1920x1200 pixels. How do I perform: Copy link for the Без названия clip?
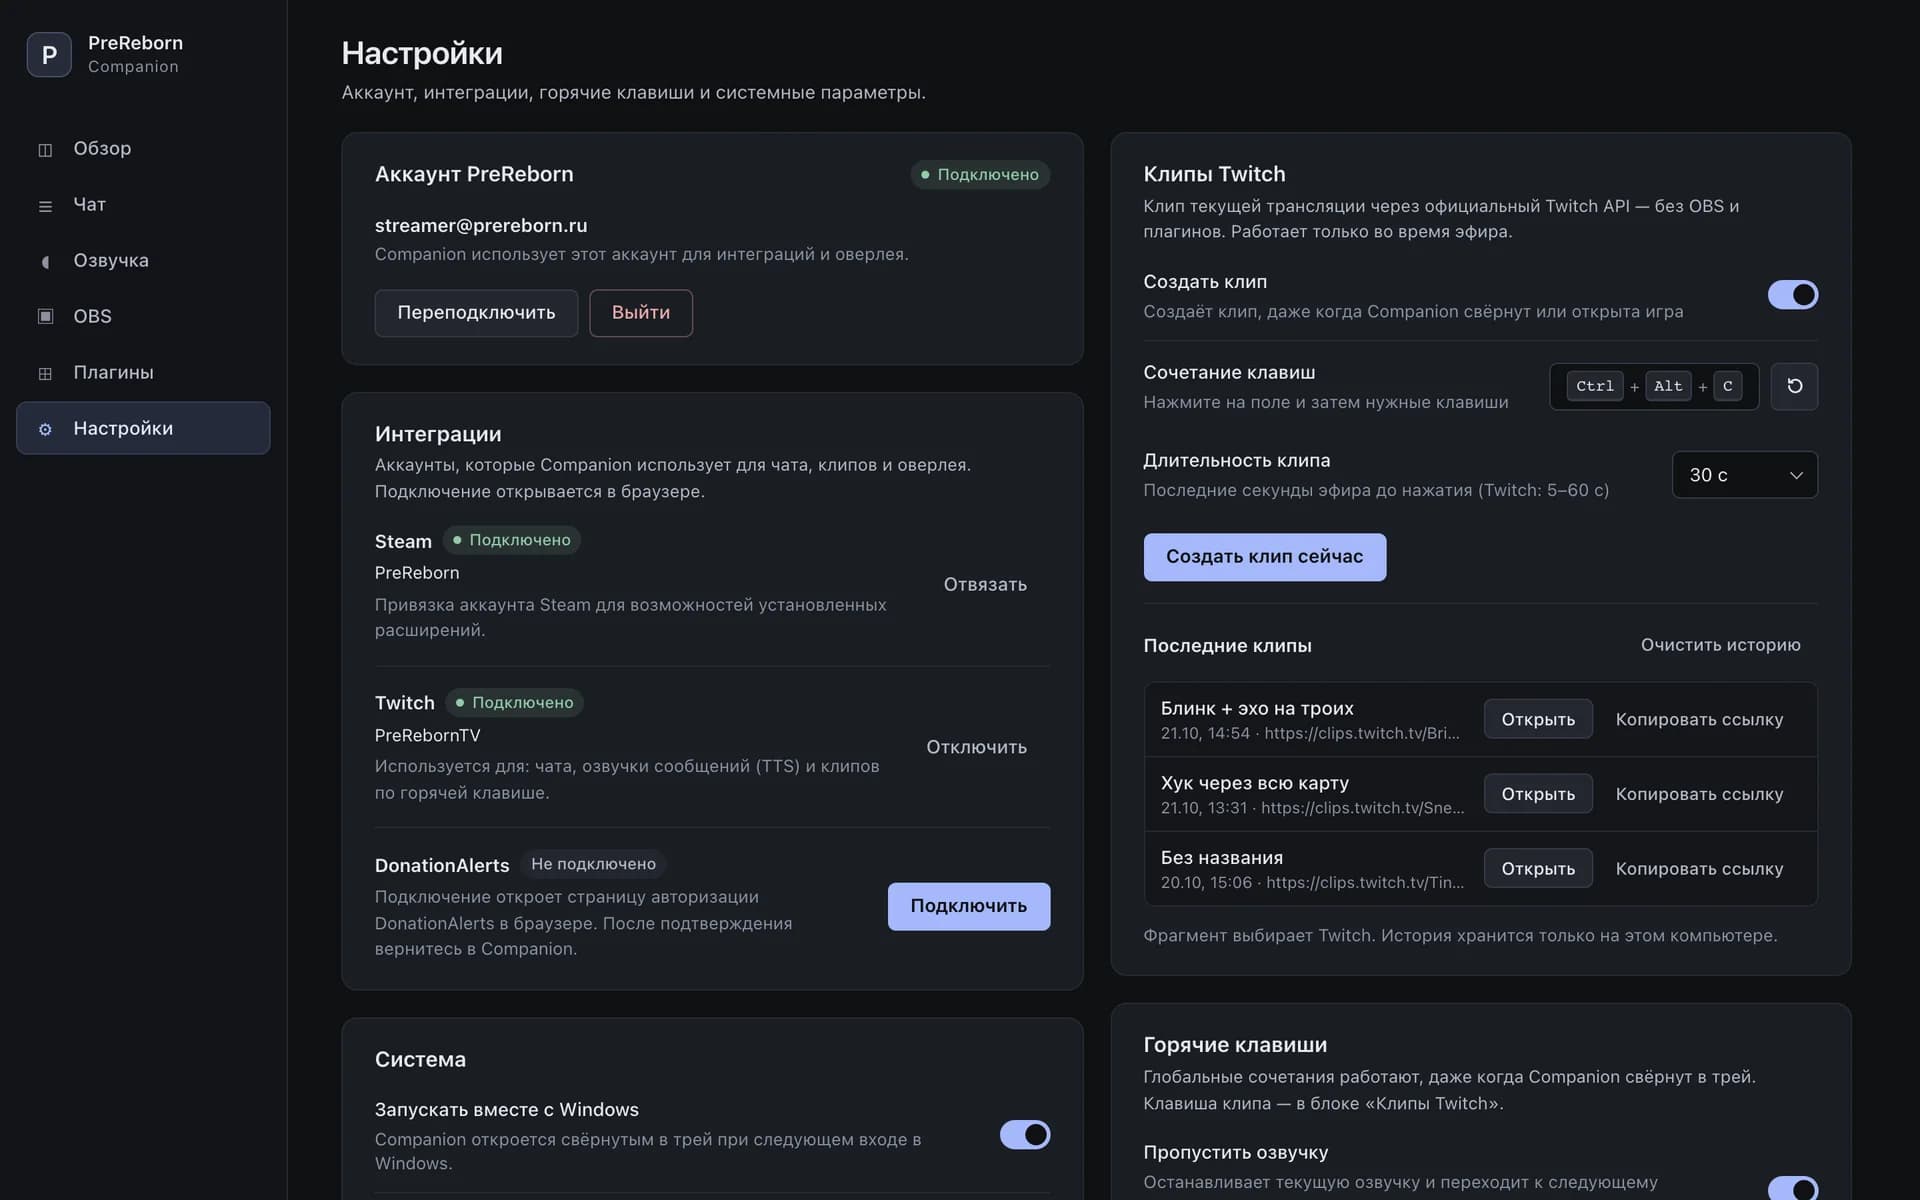pyautogui.click(x=1699, y=869)
